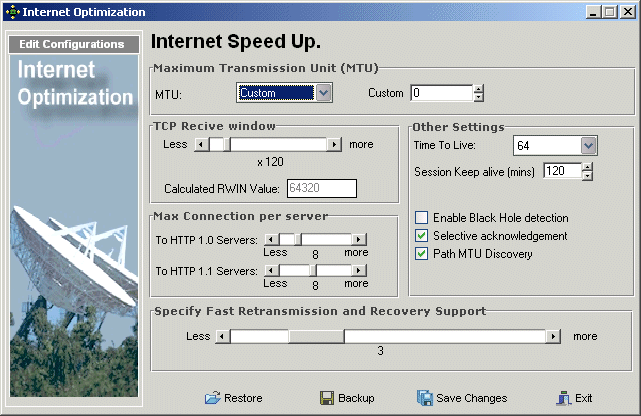Click the Restore folder icon
Image resolution: width=641 pixels, height=416 pixels.
[x=213, y=398]
